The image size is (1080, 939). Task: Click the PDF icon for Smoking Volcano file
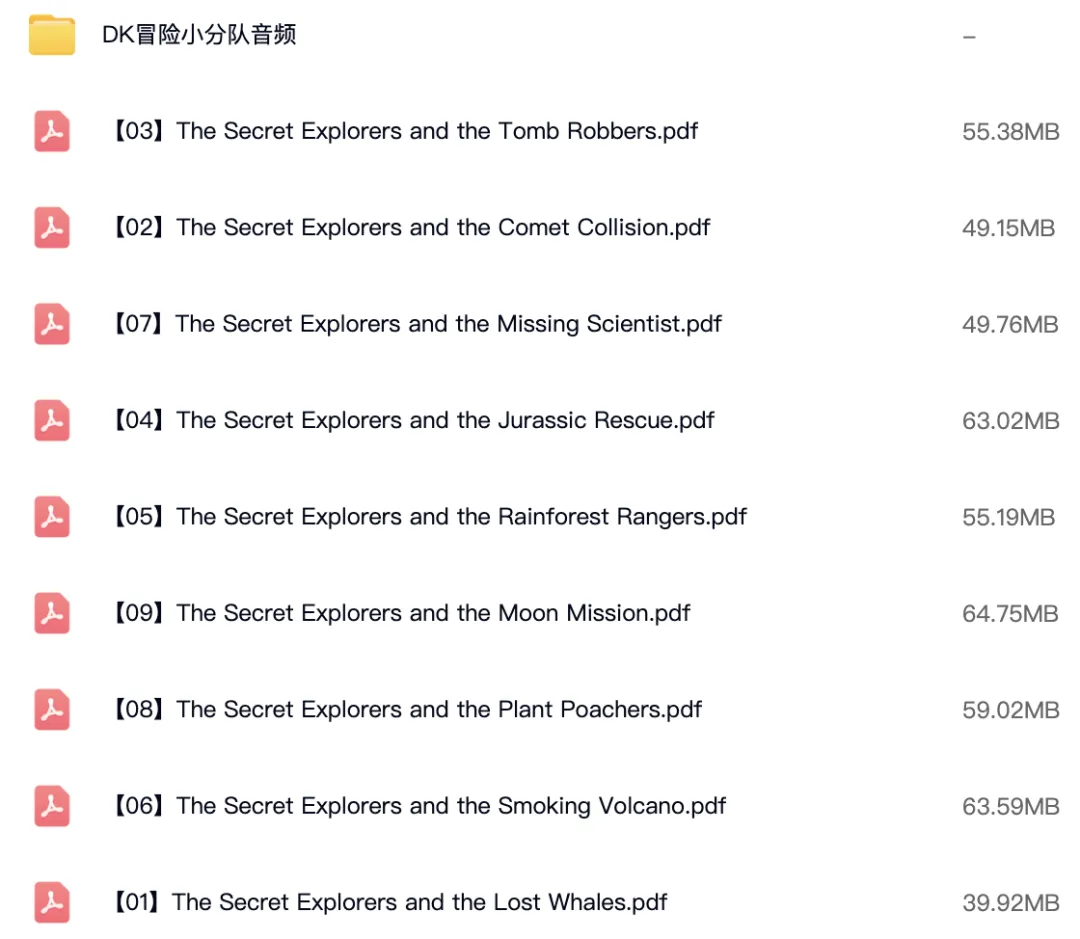(x=52, y=806)
